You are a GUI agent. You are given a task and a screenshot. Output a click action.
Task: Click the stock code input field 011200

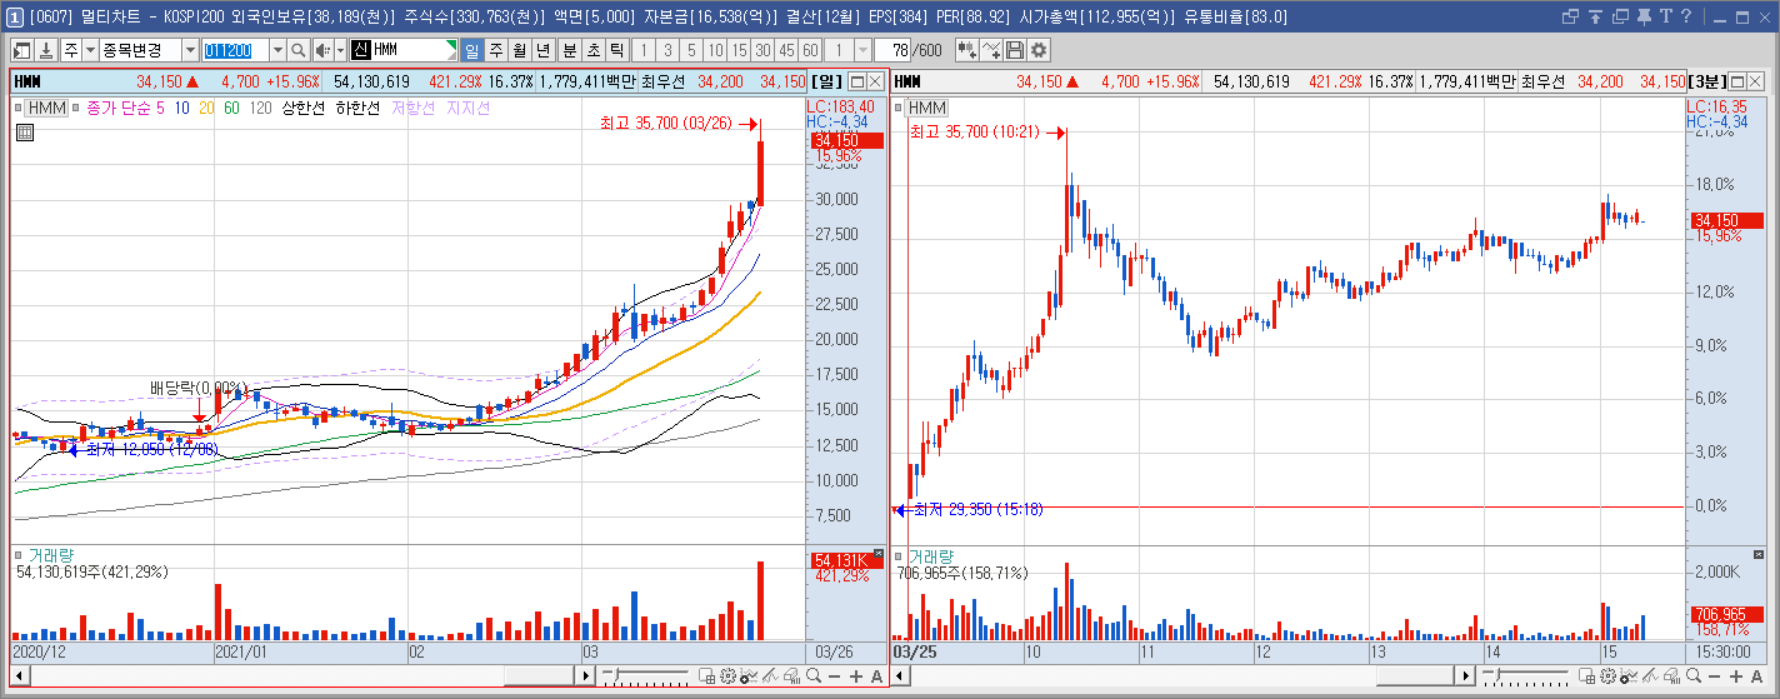pos(235,50)
